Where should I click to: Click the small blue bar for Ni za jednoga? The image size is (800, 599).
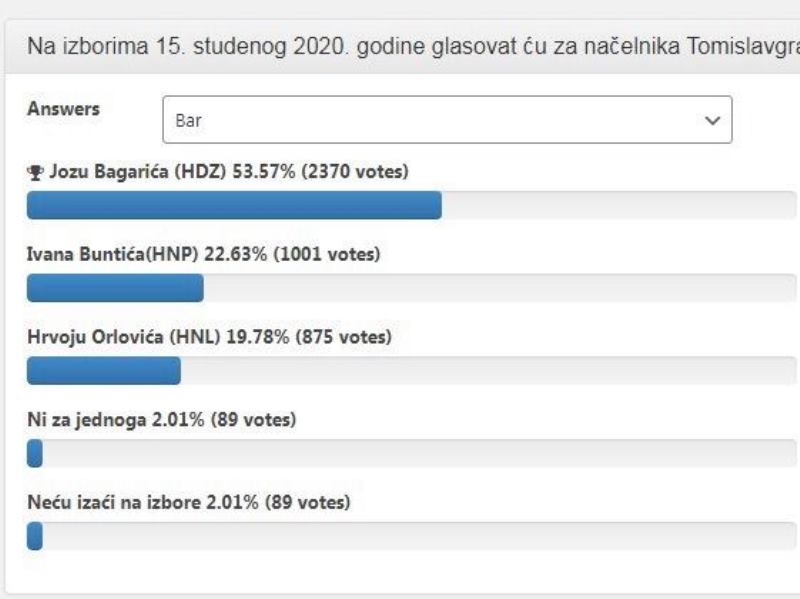tap(35, 453)
